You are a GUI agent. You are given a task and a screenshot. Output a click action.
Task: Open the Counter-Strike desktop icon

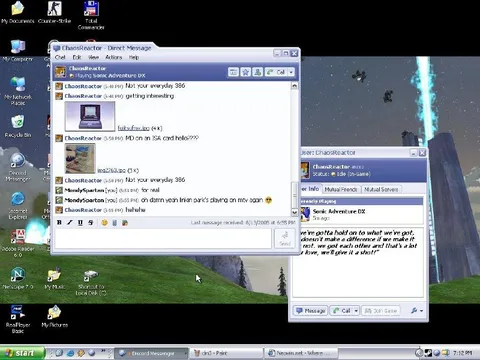click(x=54, y=13)
